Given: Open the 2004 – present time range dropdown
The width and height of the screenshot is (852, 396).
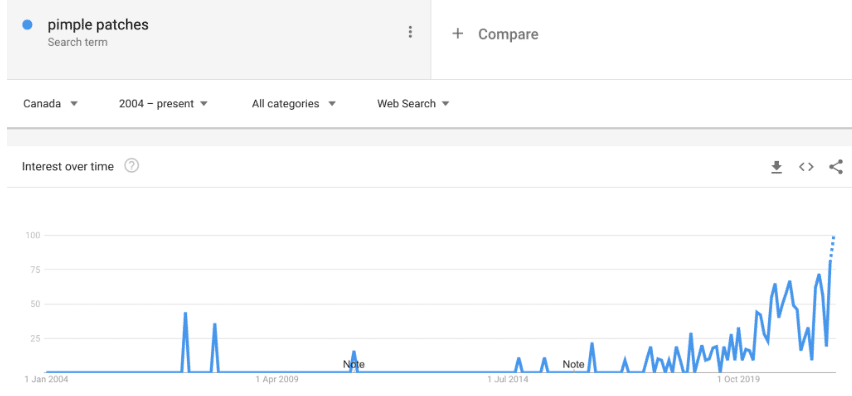Looking at the screenshot, I should click(163, 104).
